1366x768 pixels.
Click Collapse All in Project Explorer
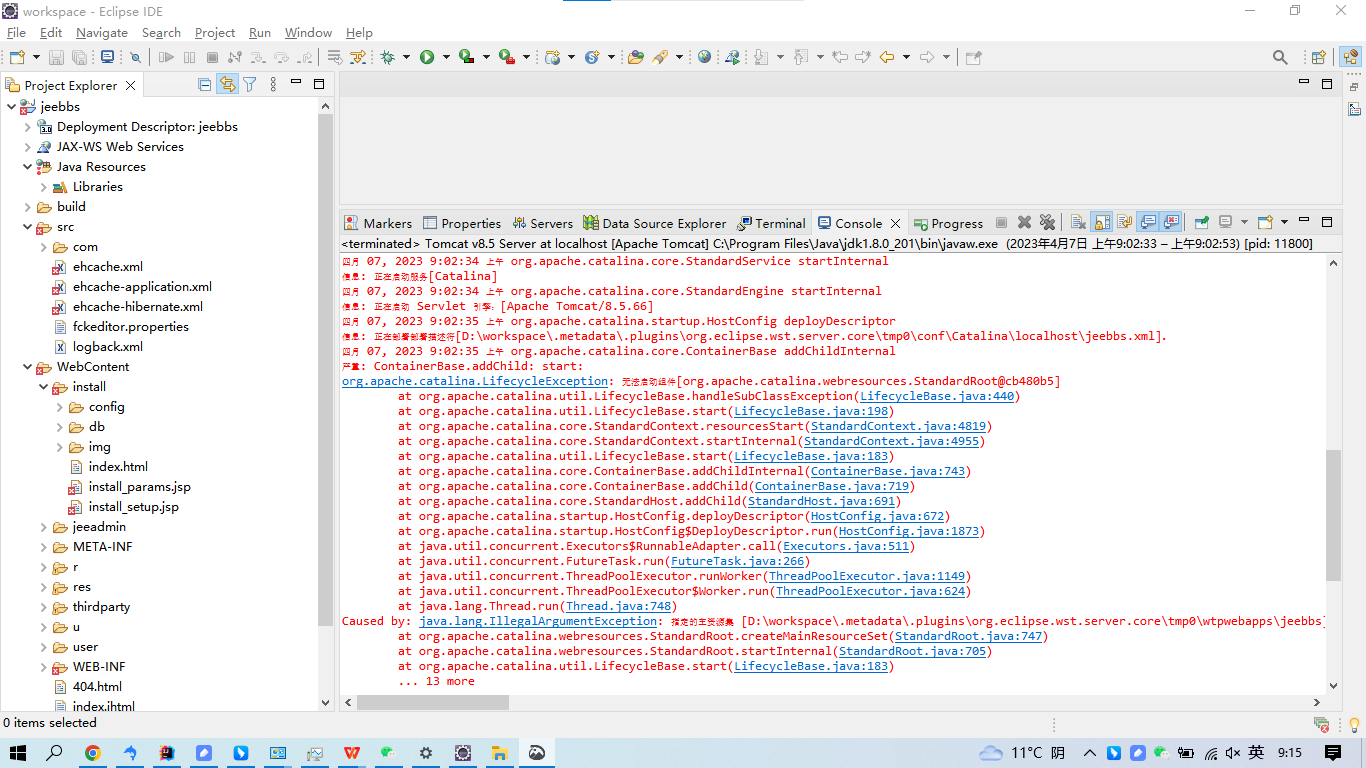point(205,85)
